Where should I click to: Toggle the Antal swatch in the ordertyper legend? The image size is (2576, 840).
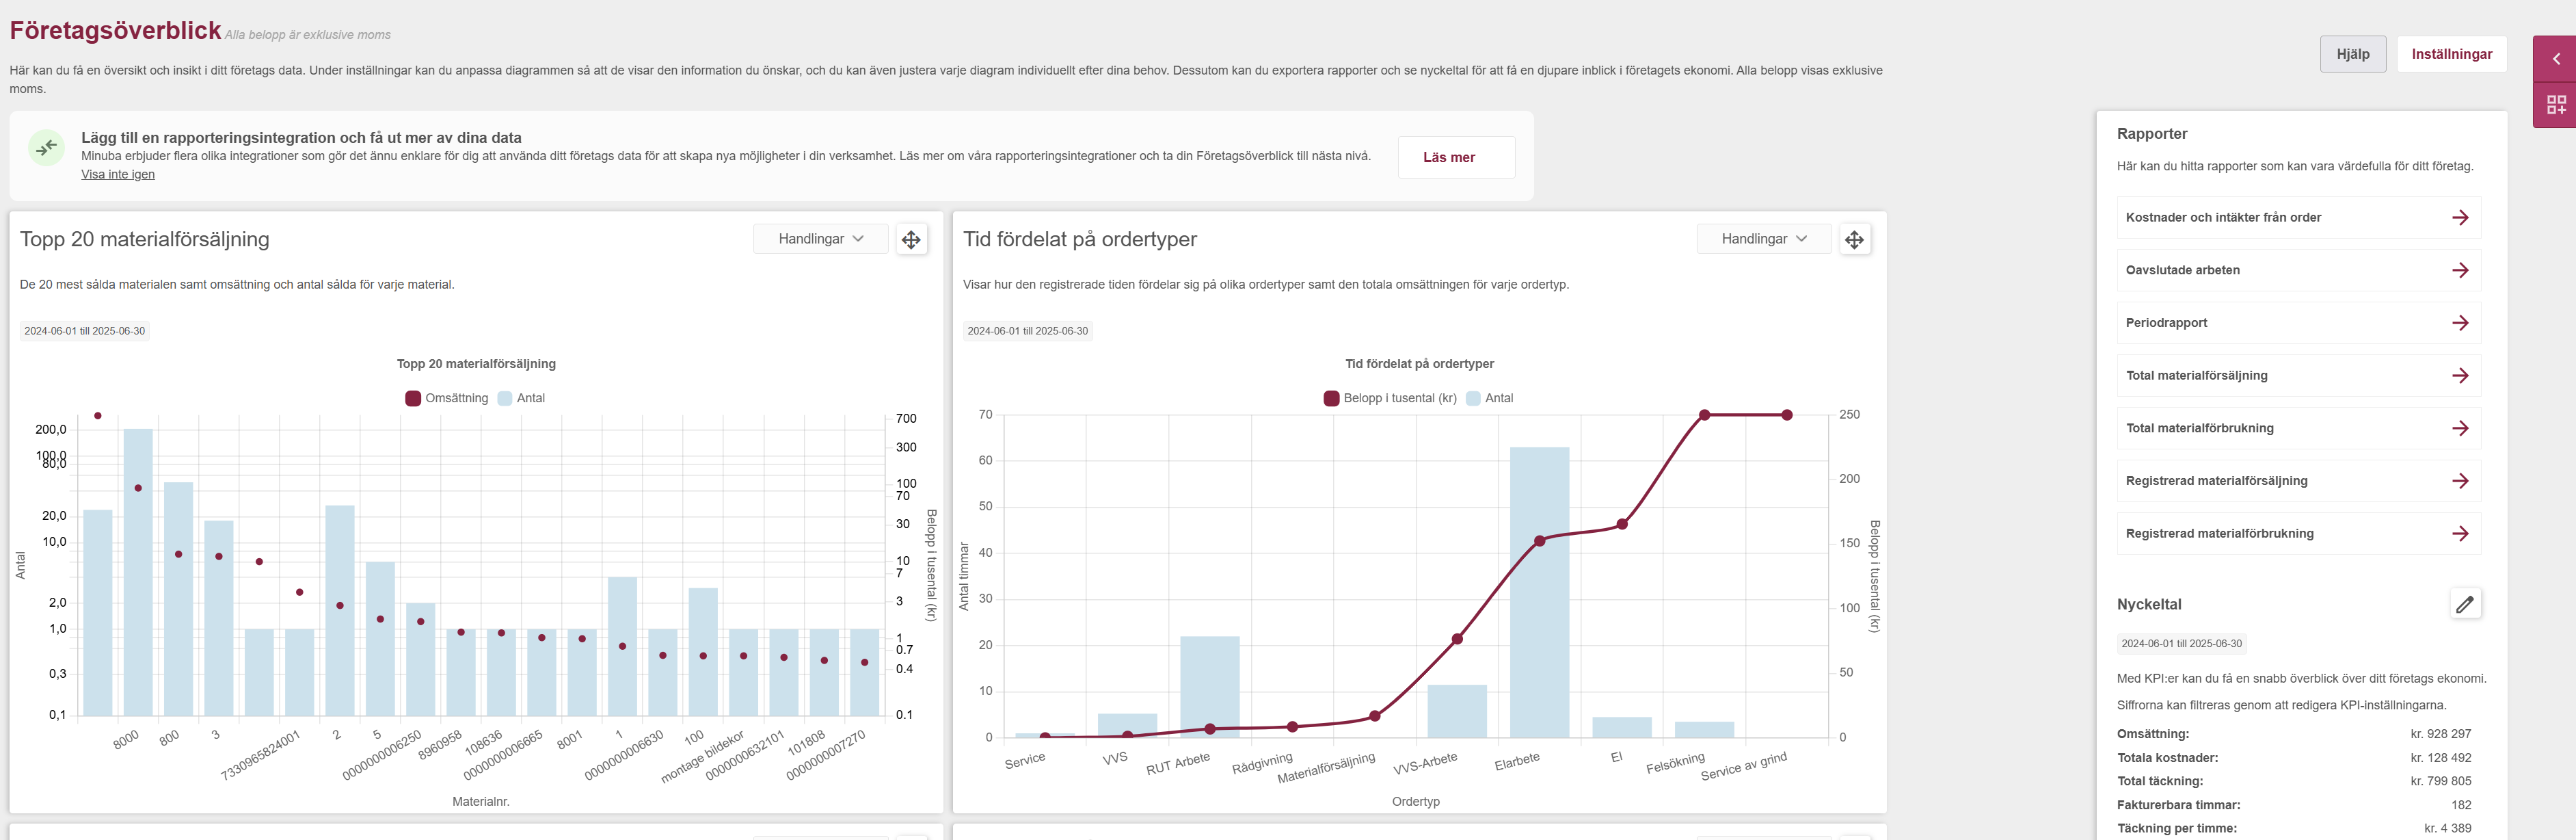[x=1473, y=398]
